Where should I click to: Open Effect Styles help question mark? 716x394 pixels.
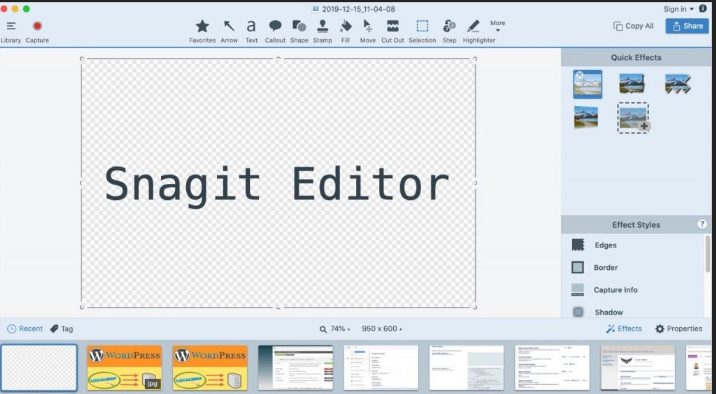click(702, 224)
